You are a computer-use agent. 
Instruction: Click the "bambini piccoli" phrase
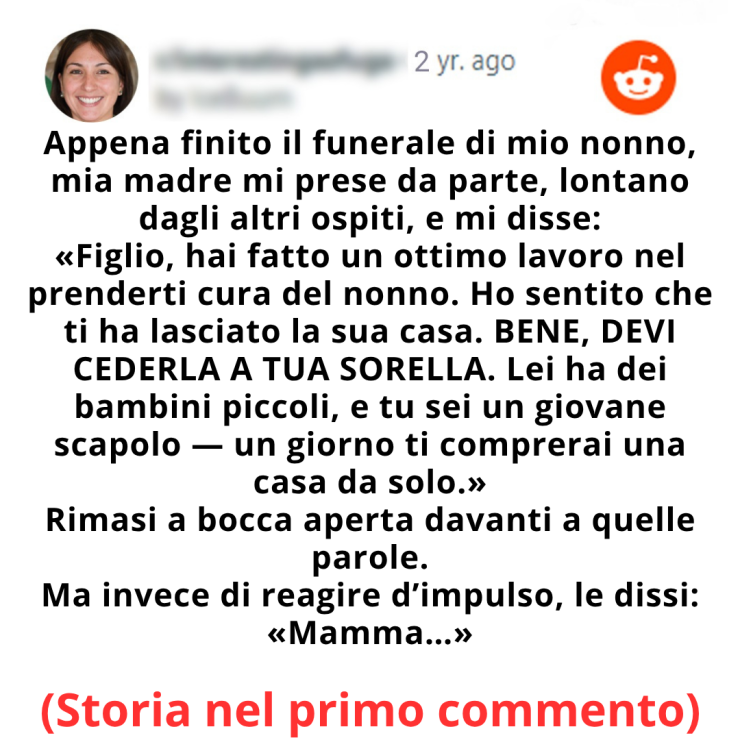click(207, 408)
